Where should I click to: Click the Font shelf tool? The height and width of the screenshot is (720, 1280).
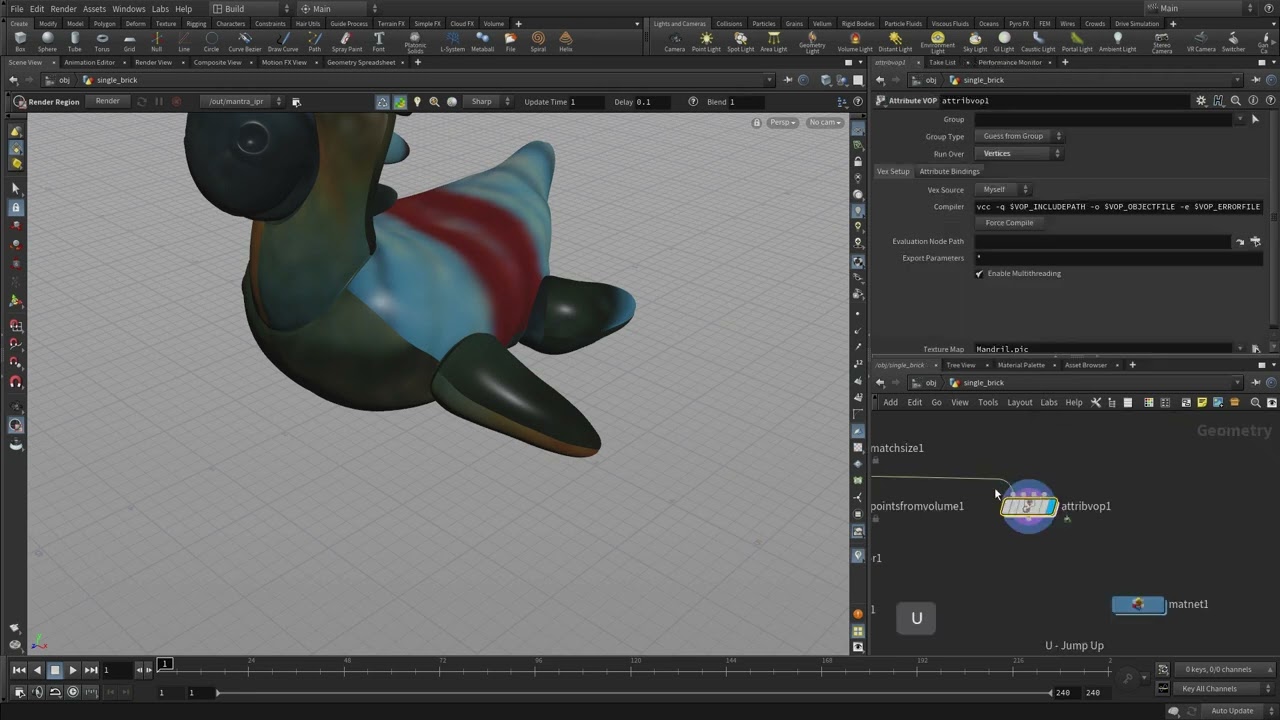[x=378, y=41]
